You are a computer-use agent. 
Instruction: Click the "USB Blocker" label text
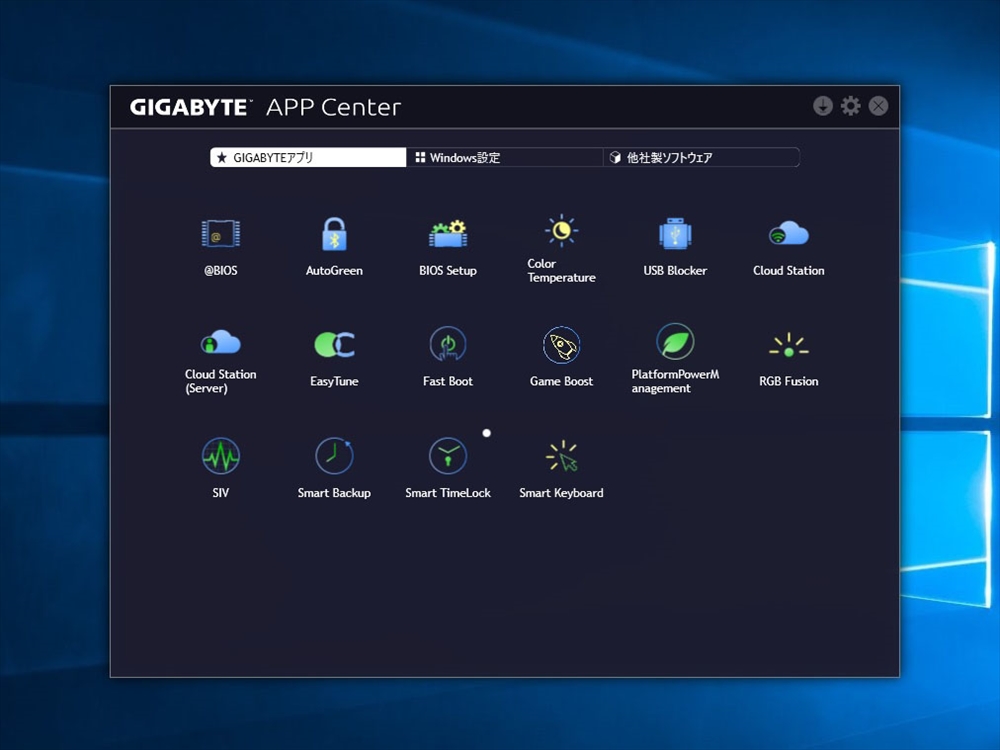[675, 270]
